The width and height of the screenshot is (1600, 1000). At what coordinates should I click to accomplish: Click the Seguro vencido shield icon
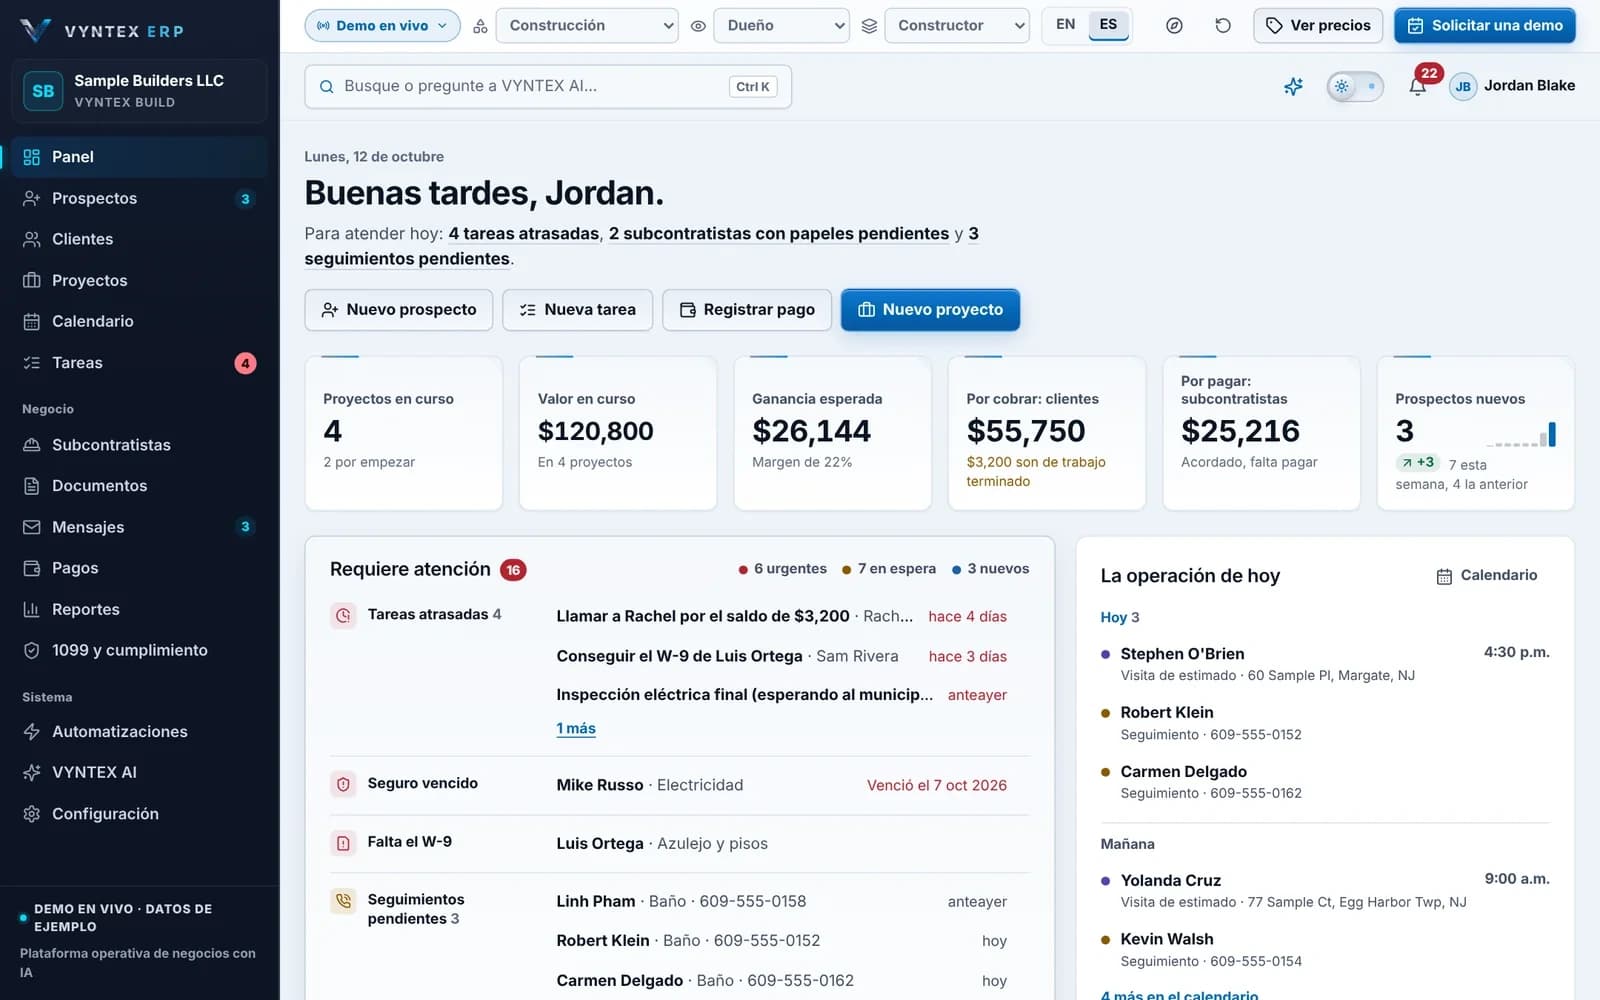coord(343,785)
